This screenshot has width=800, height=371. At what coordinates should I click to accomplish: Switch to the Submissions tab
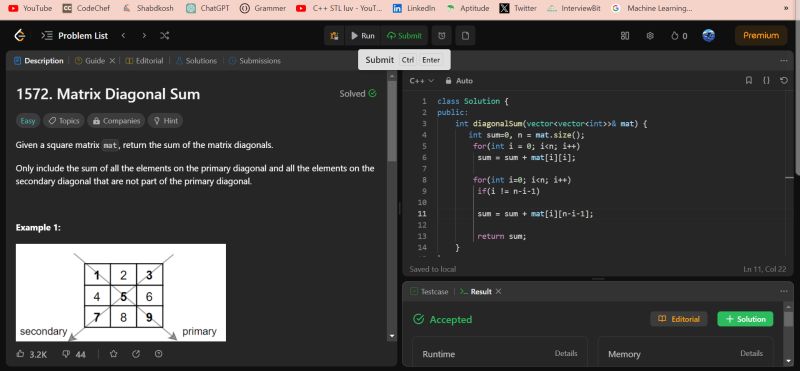[255, 61]
